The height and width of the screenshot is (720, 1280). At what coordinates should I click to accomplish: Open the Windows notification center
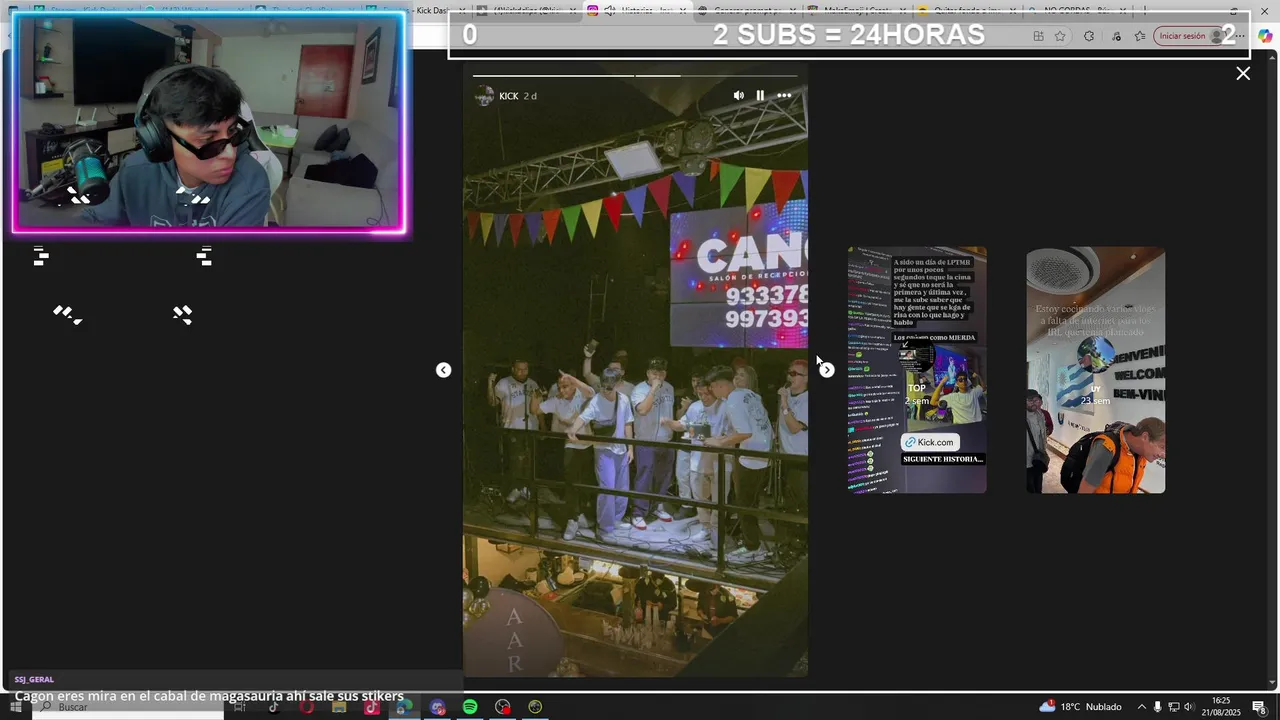1259,707
